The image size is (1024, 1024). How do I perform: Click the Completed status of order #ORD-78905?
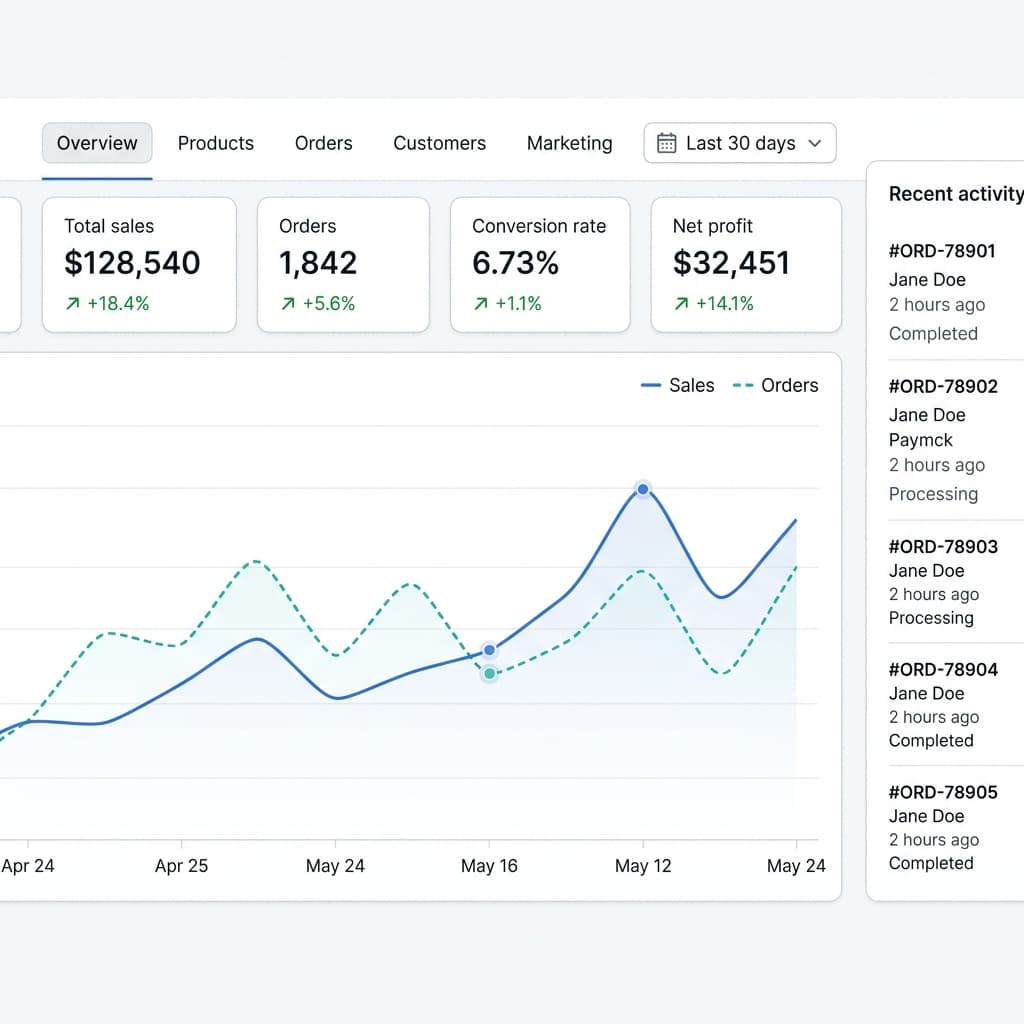(931, 863)
